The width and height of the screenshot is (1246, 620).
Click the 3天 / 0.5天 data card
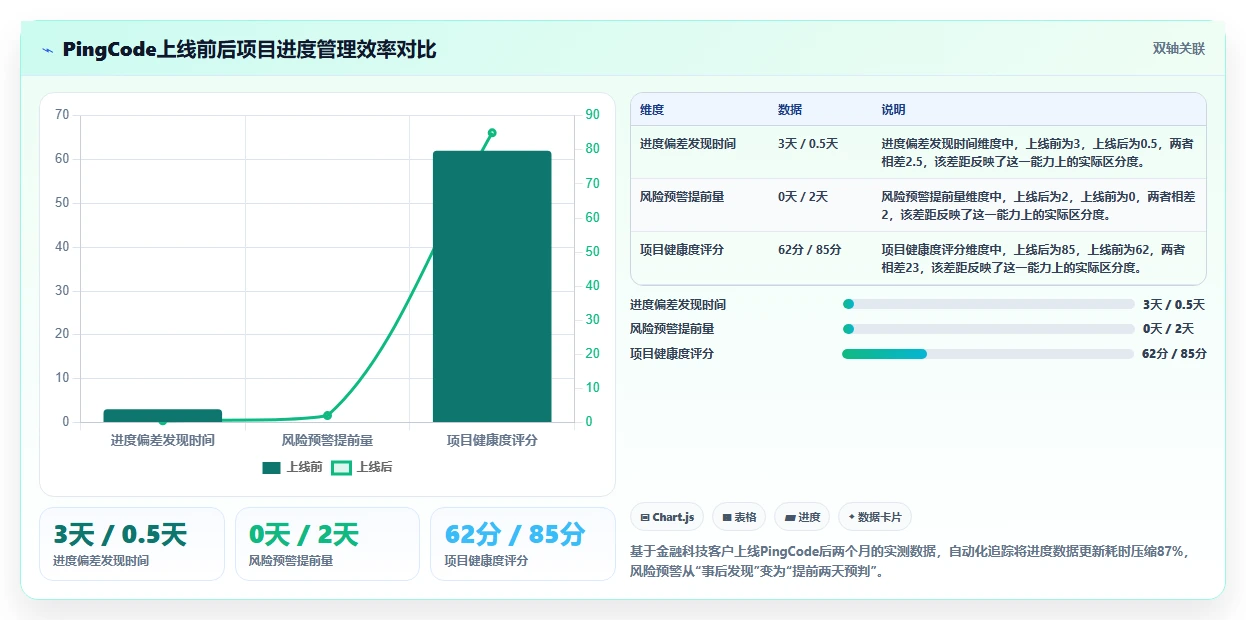click(132, 544)
